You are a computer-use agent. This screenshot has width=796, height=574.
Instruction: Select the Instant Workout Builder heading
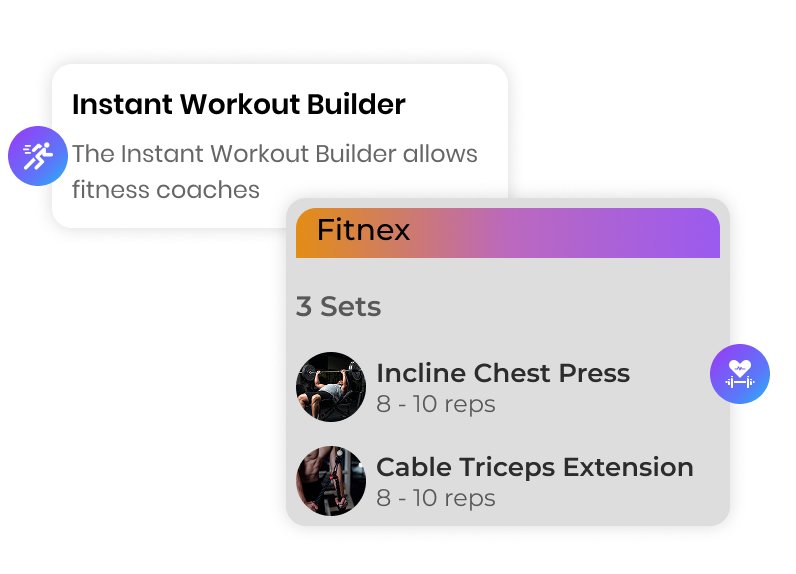239,105
